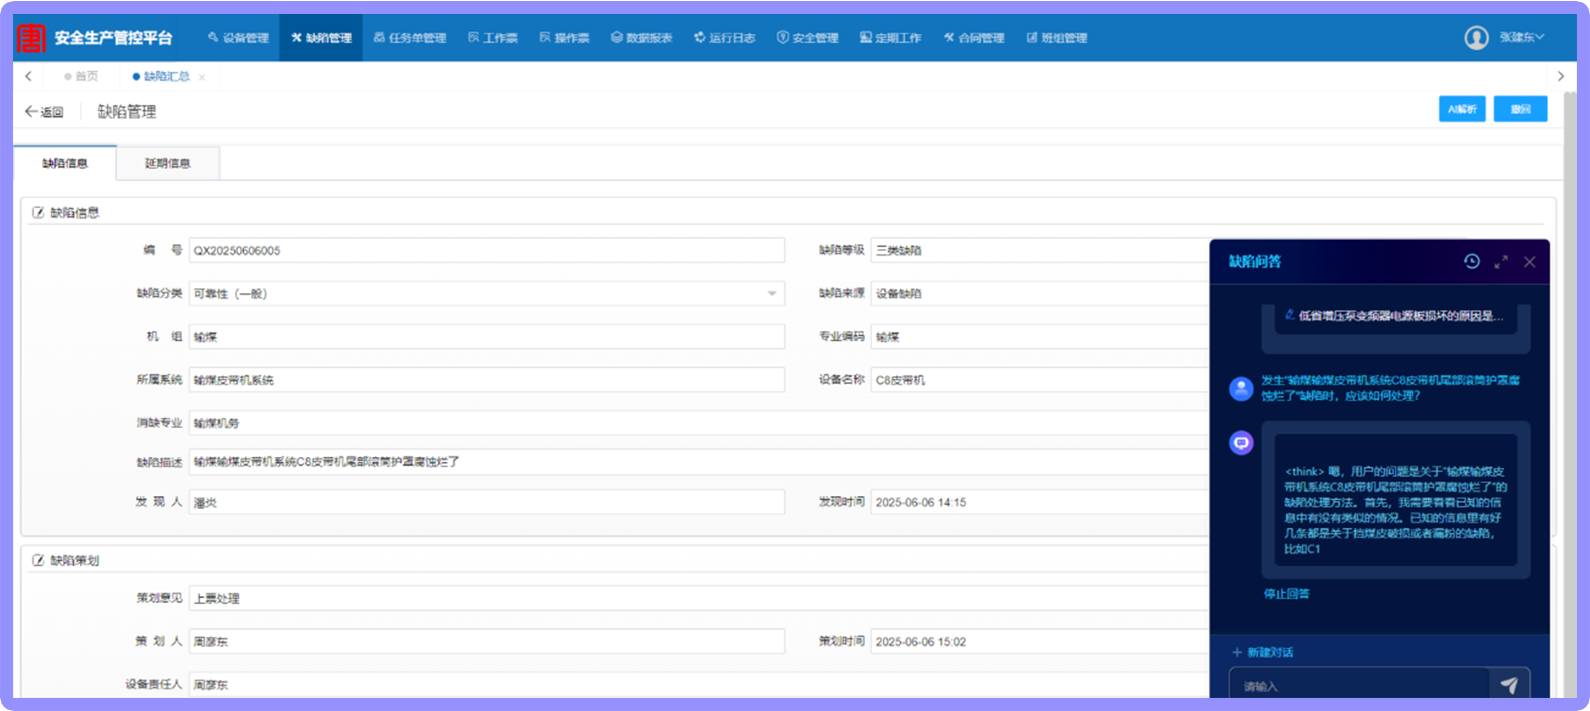Screen dimensions: 1590x711
Task: Open the 任务单管理 menu
Action: (410, 38)
